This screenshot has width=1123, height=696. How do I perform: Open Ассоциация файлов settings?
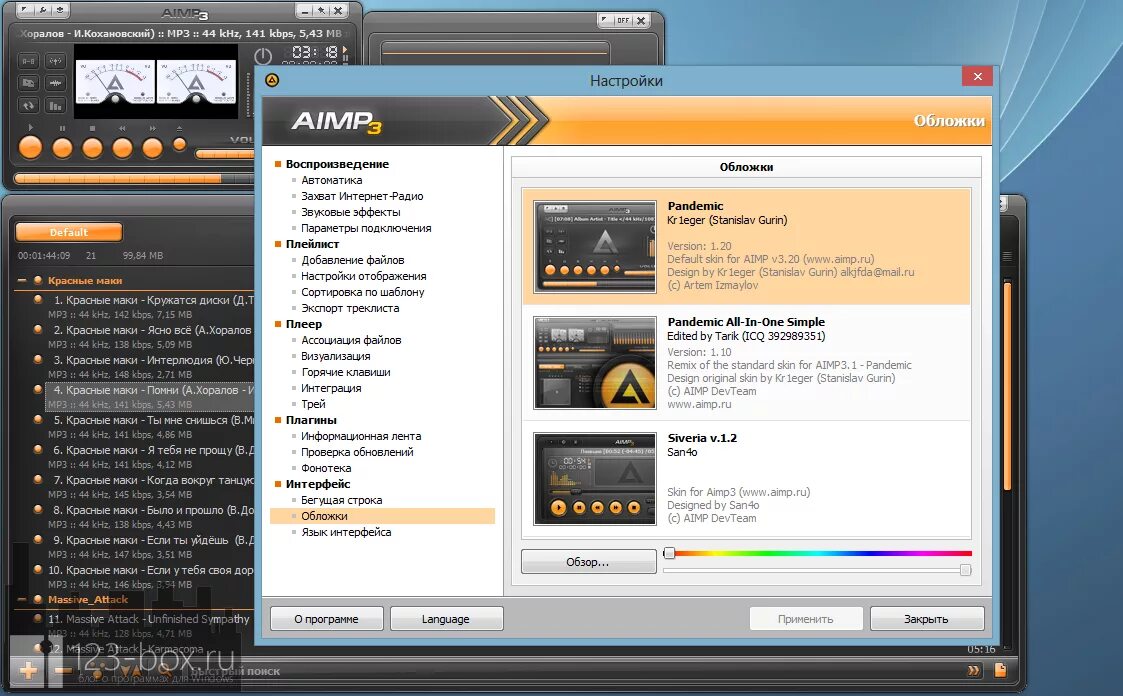coord(351,339)
